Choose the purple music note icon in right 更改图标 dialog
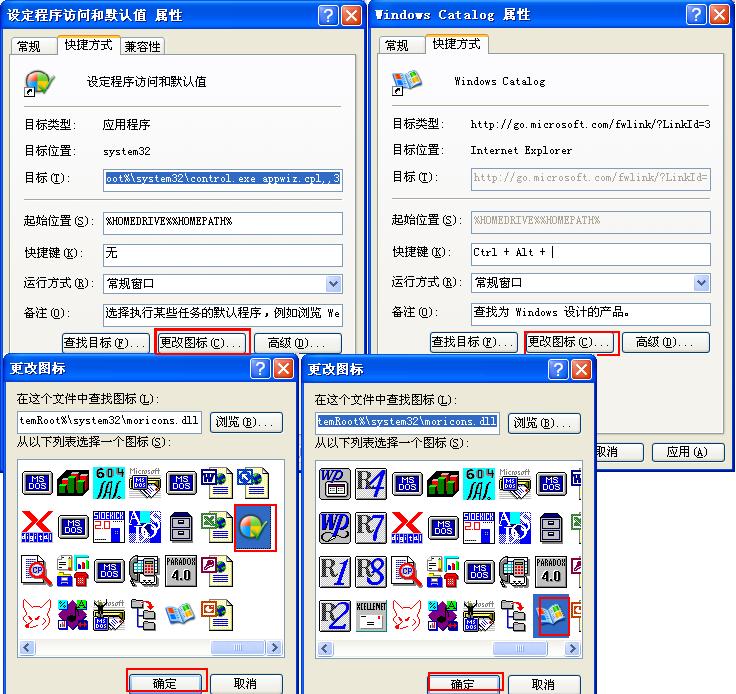 coord(443,616)
